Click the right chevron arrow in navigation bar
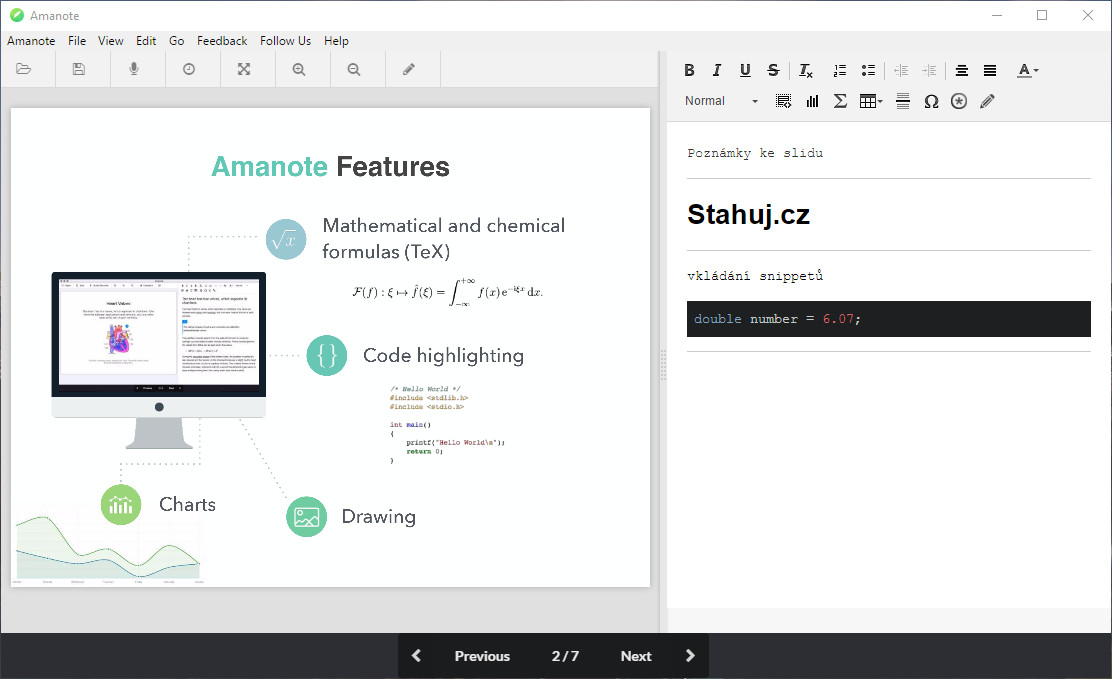Screen dimensions: 1112x679 (x=690, y=656)
